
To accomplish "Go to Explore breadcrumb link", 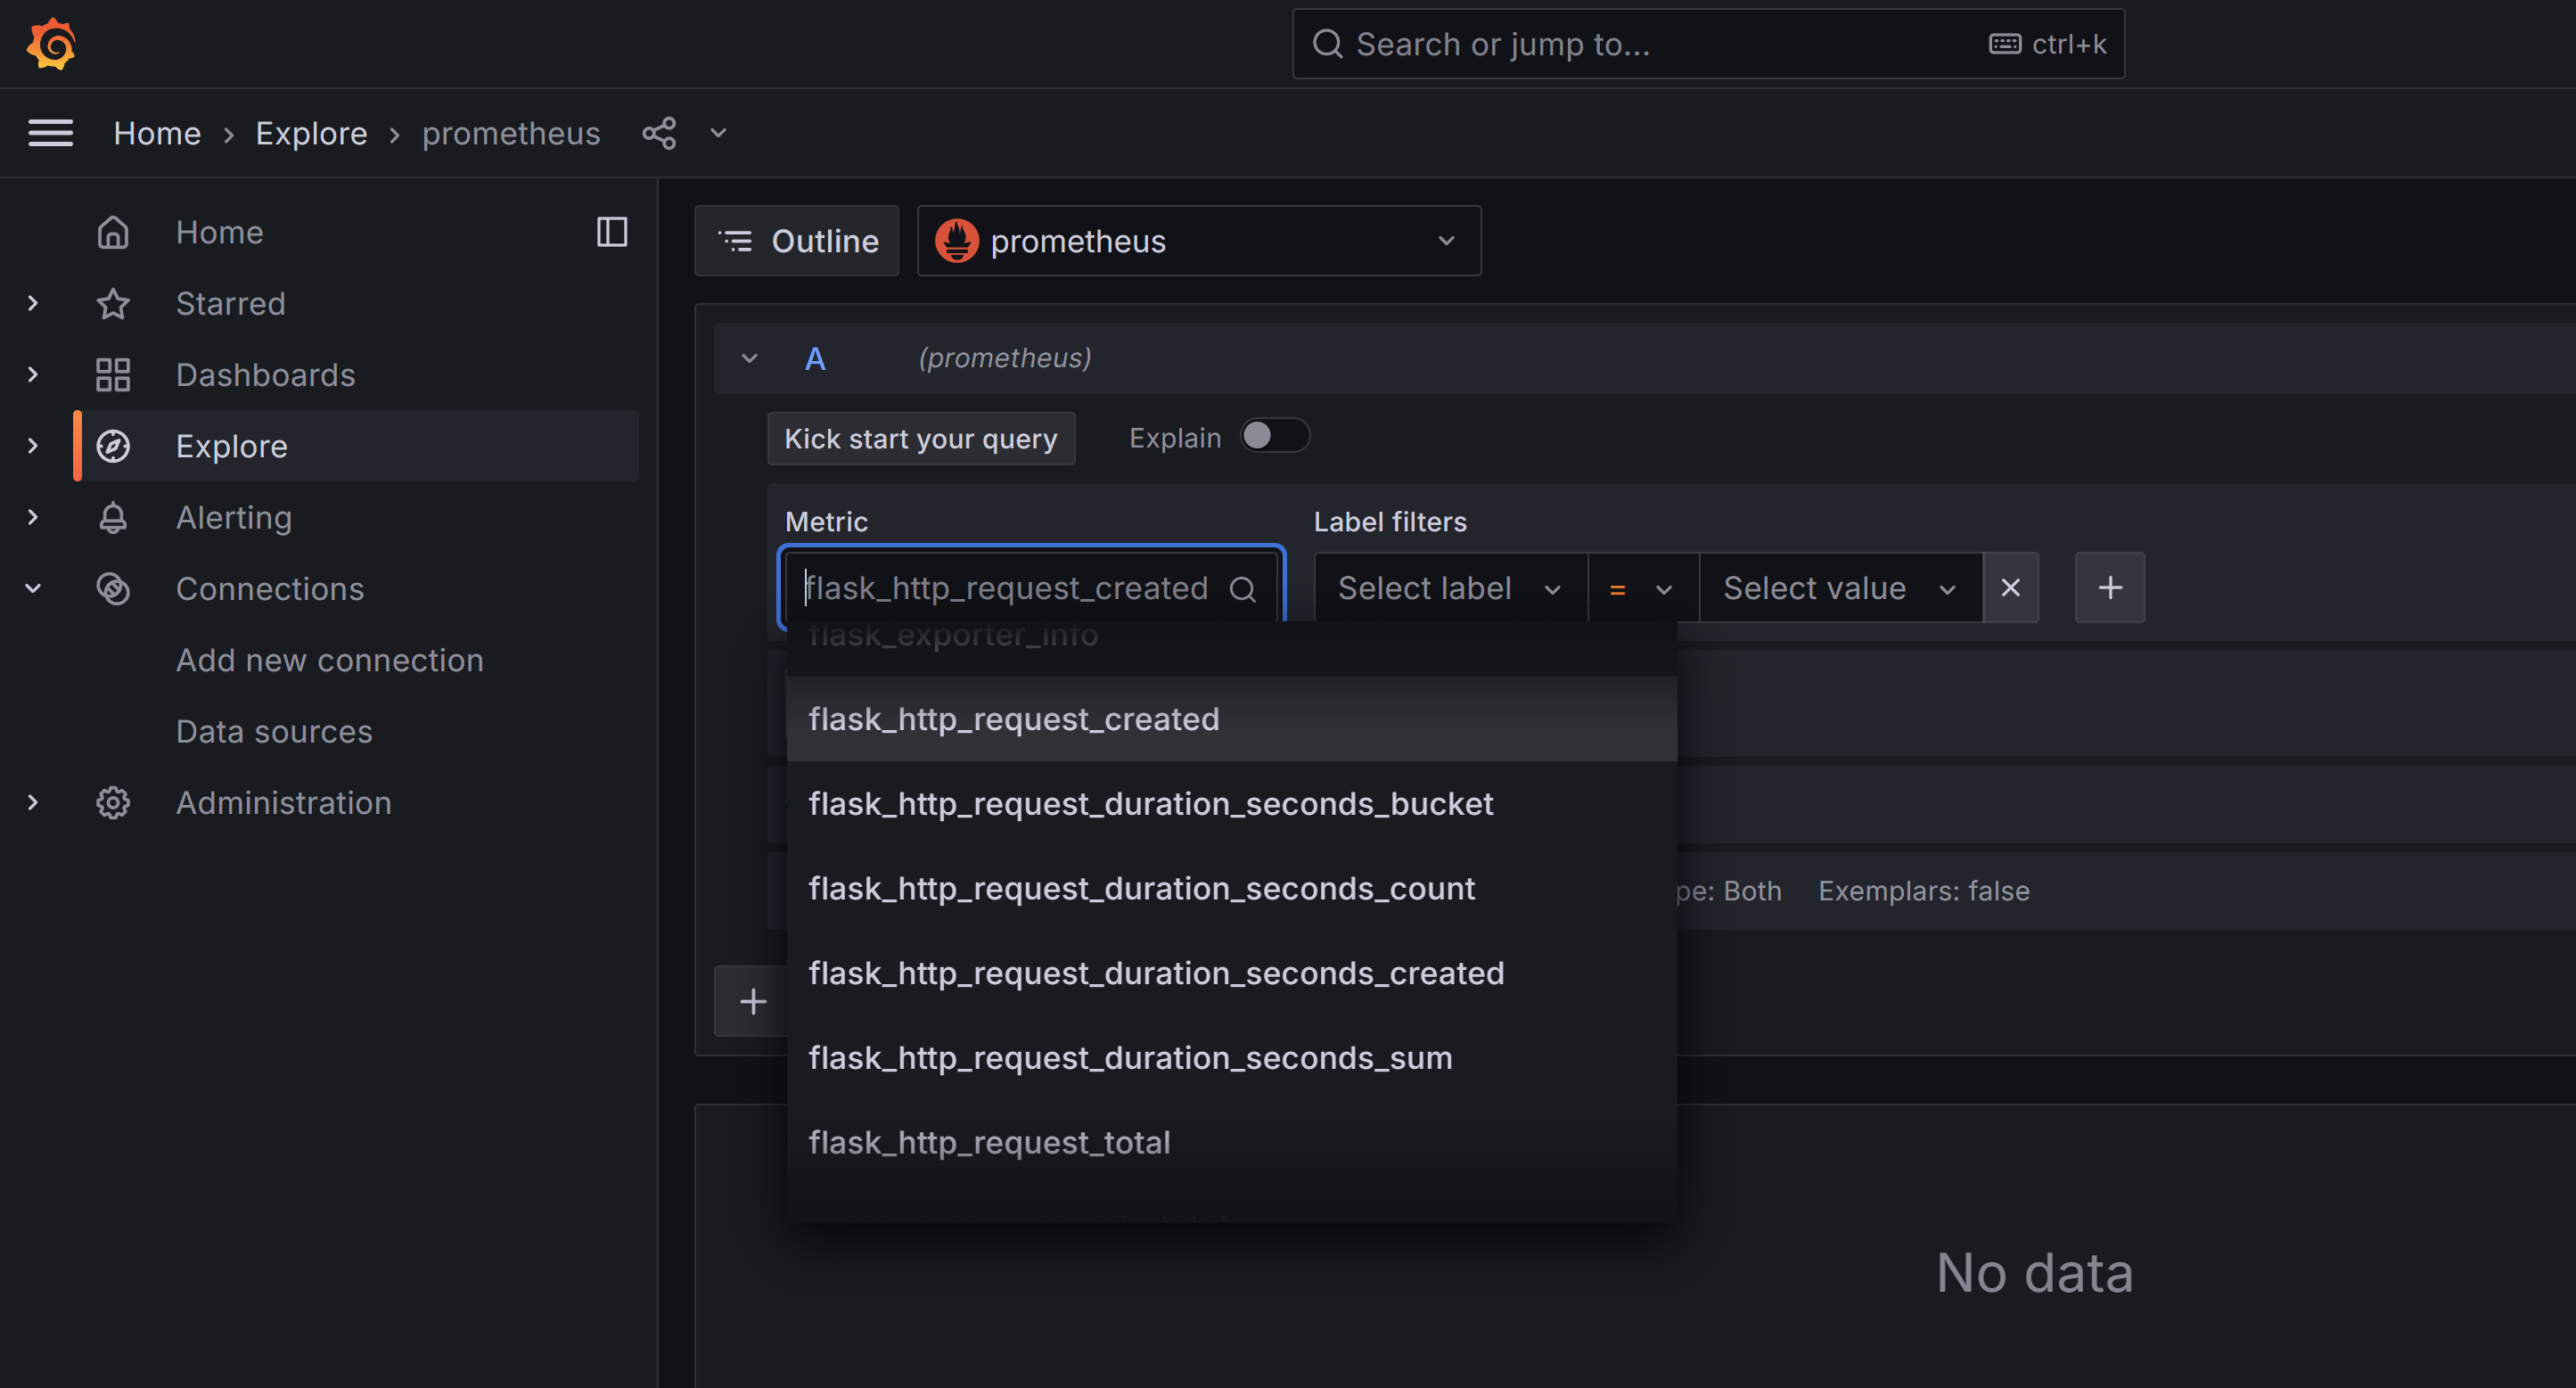I will pyautogui.click(x=311, y=133).
